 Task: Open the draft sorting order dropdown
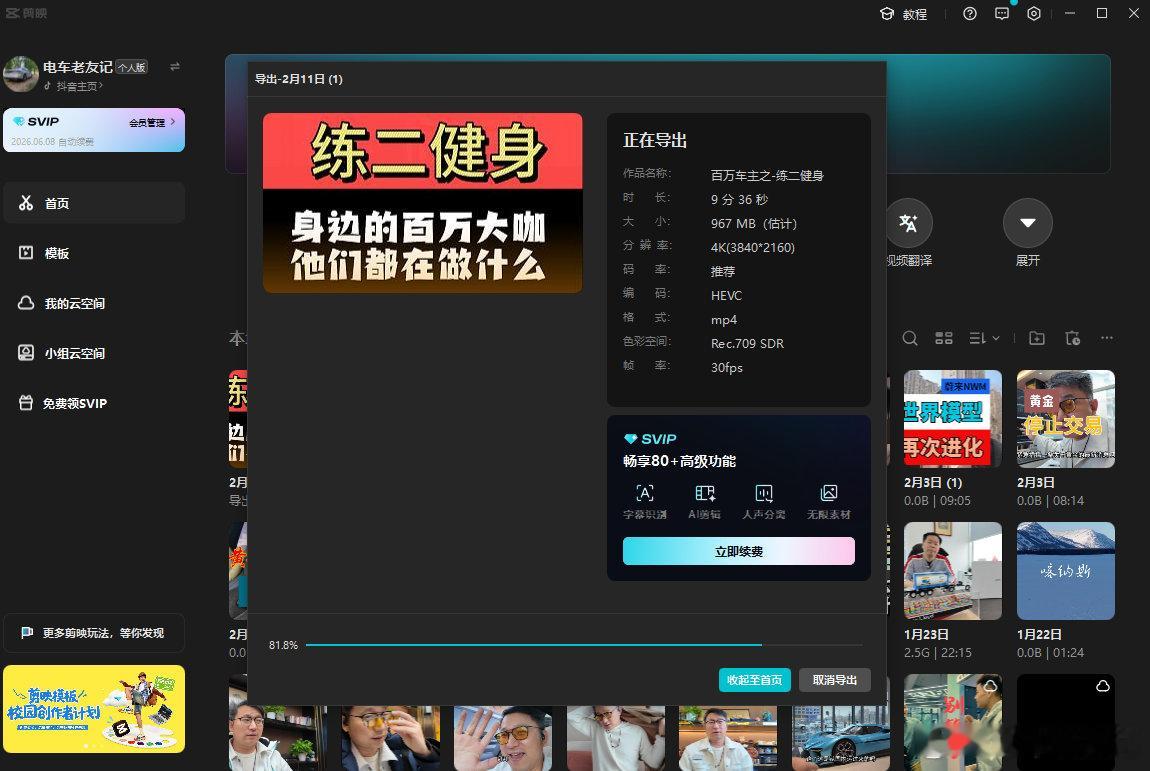pos(983,338)
